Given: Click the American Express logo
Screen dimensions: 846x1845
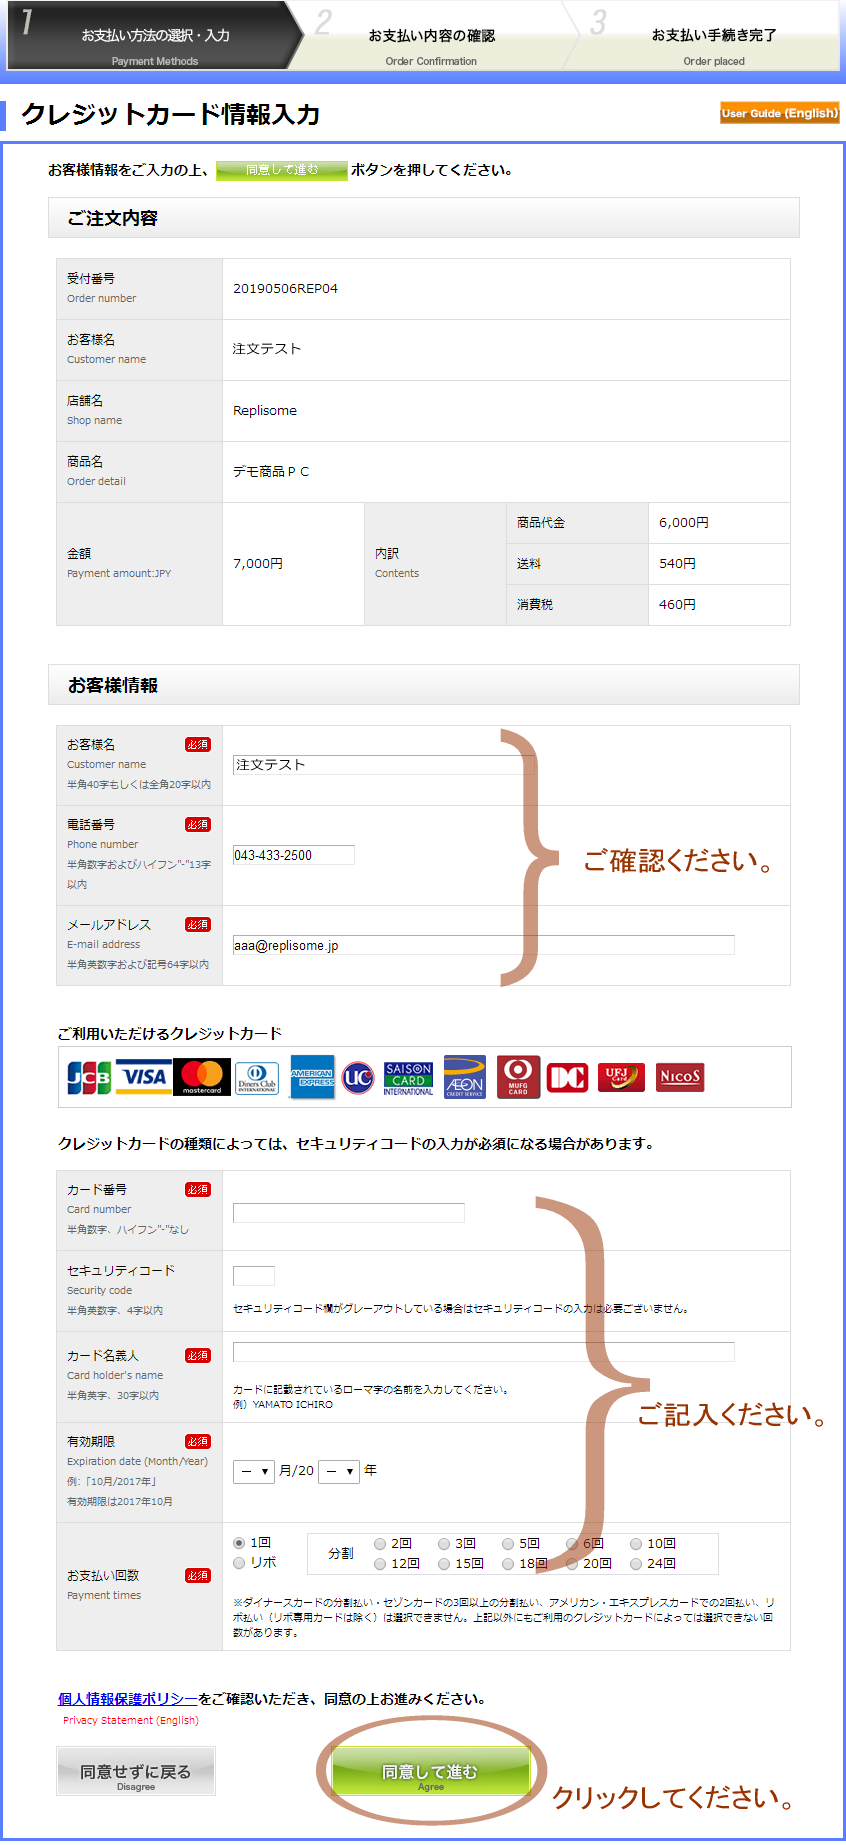Looking at the screenshot, I should point(312,1077).
